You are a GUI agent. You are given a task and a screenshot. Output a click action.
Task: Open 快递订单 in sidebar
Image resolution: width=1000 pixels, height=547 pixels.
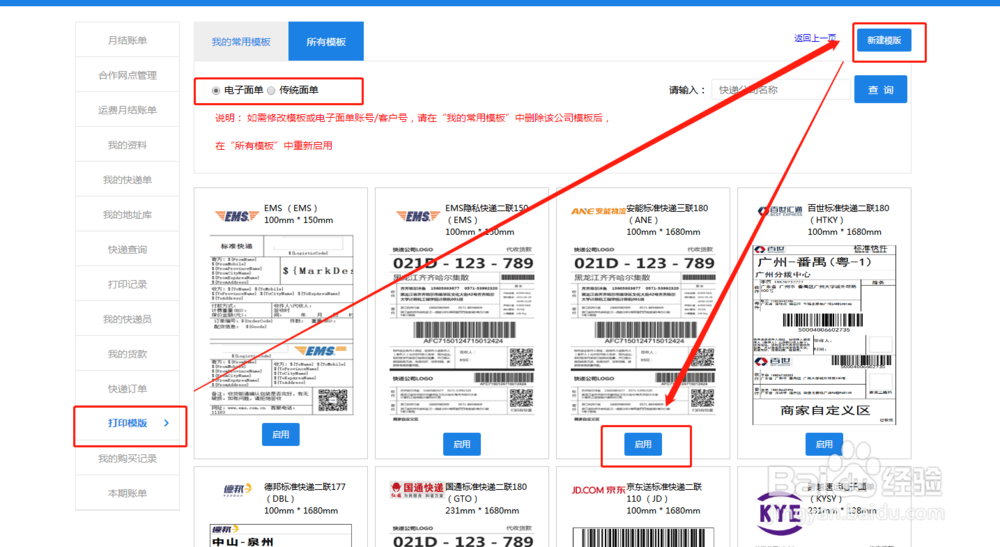coord(128,389)
